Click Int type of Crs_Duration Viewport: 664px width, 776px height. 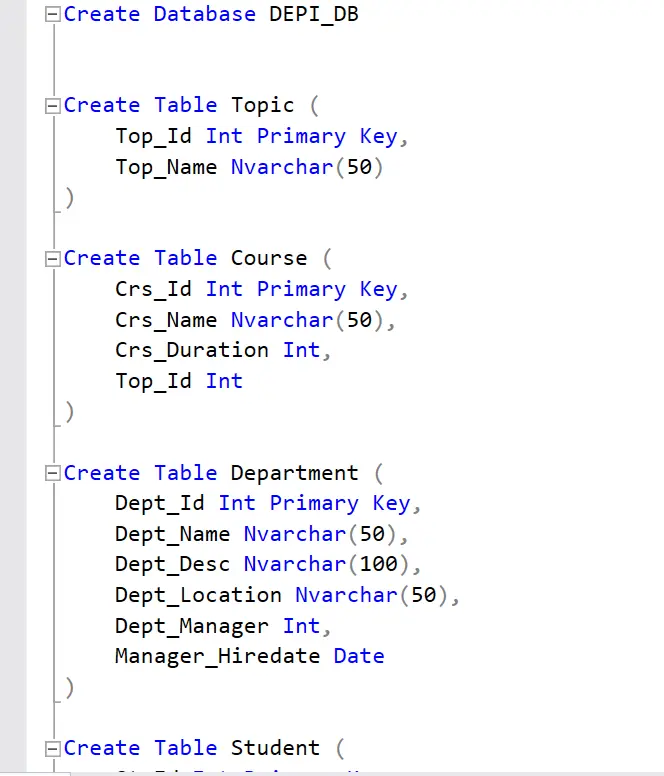click(301, 350)
